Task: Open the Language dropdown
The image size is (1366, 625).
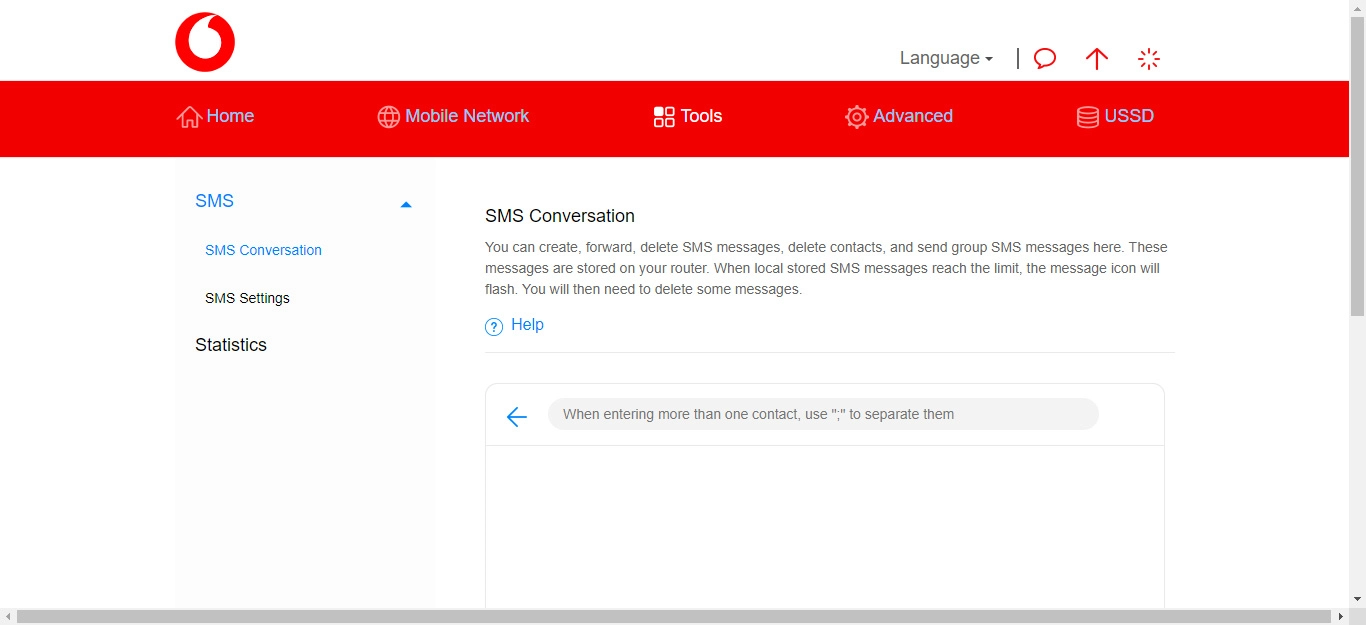Action: [x=944, y=58]
